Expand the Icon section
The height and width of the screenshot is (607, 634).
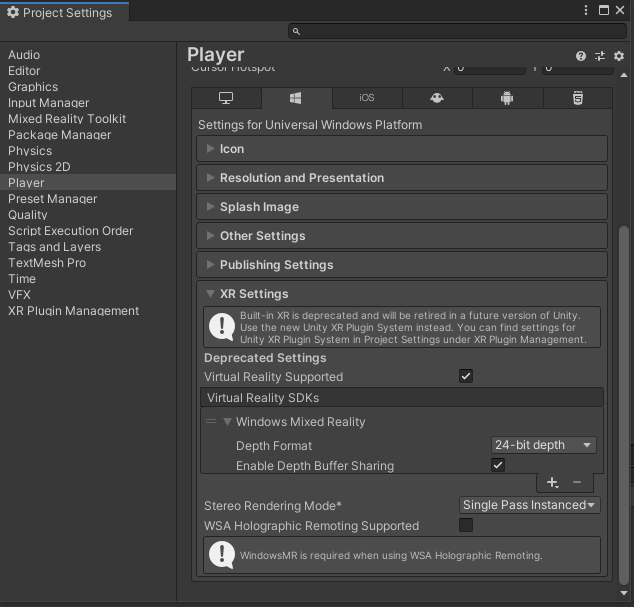tap(402, 149)
